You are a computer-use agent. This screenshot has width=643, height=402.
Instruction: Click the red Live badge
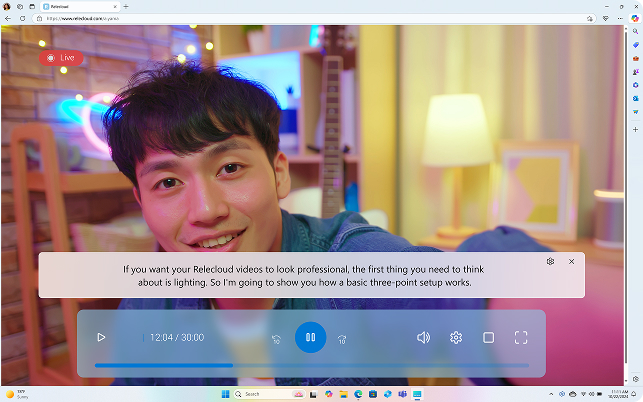click(61, 58)
